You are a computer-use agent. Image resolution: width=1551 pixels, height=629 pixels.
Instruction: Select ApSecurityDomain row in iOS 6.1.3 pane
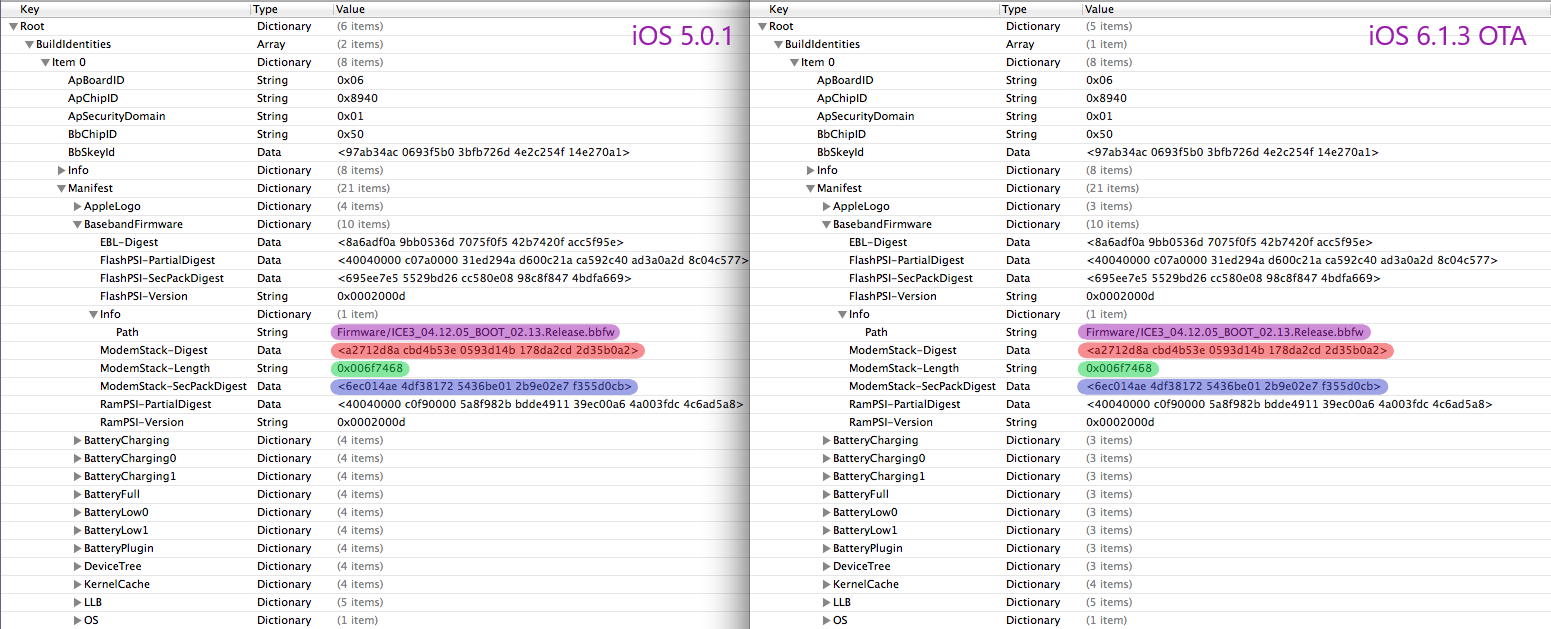click(1151, 116)
